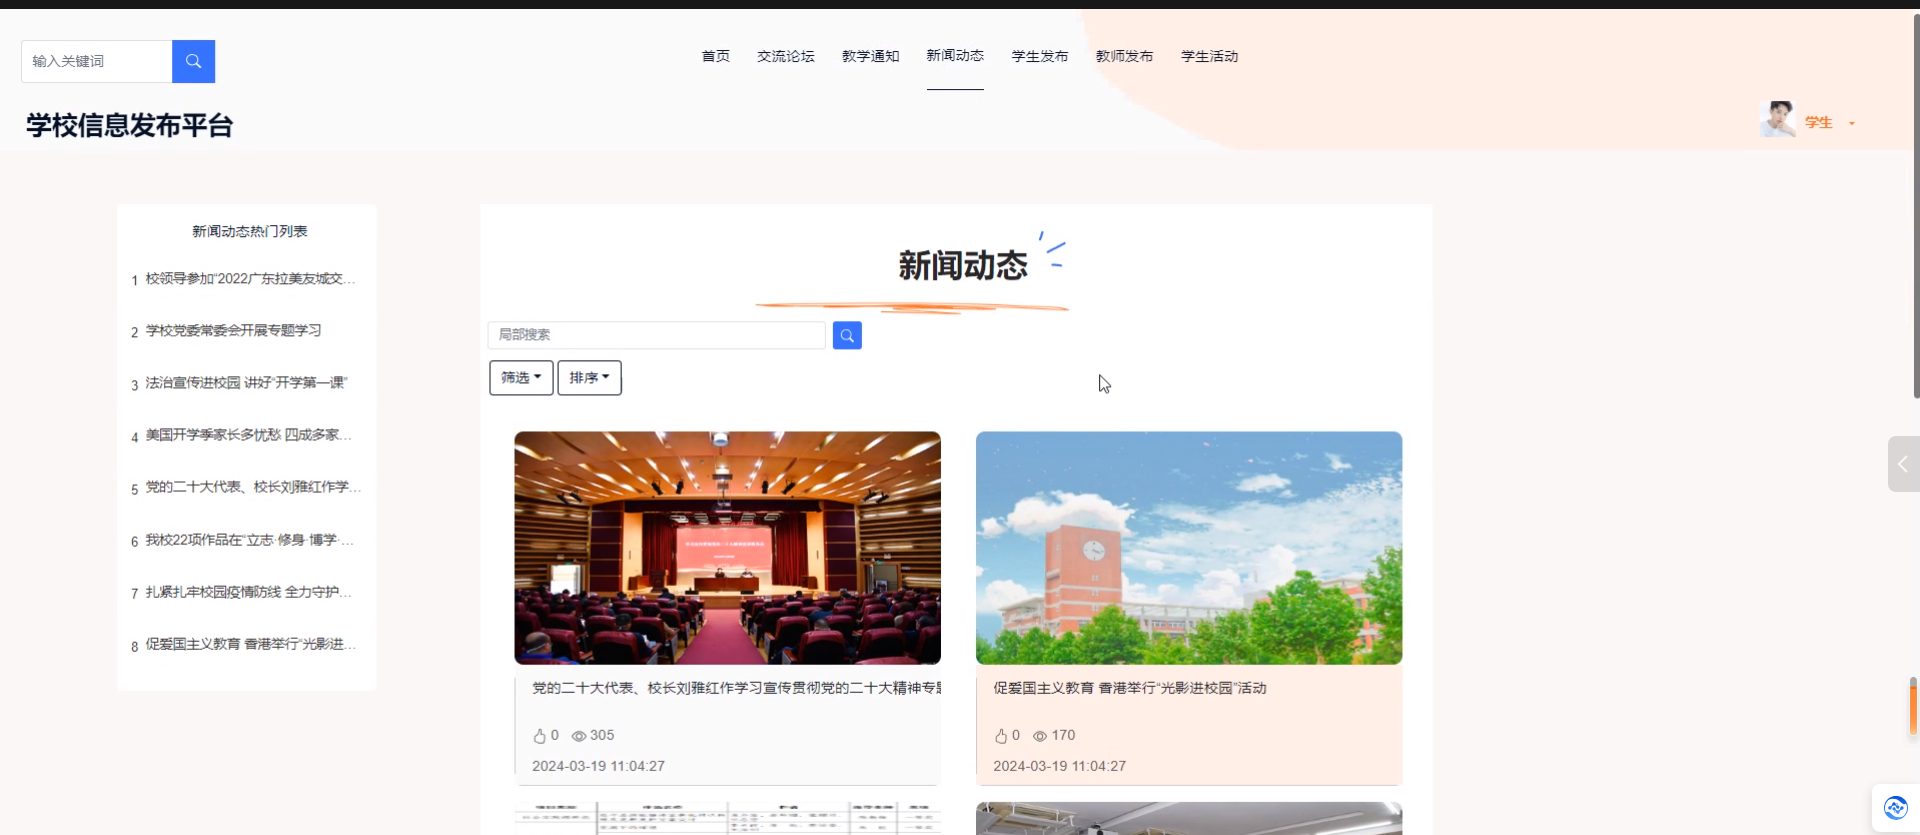The height and width of the screenshot is (835, 1920).
Task: Open hot news item 学校党委常委会开展专题学习
Action: tap(234, 331)
